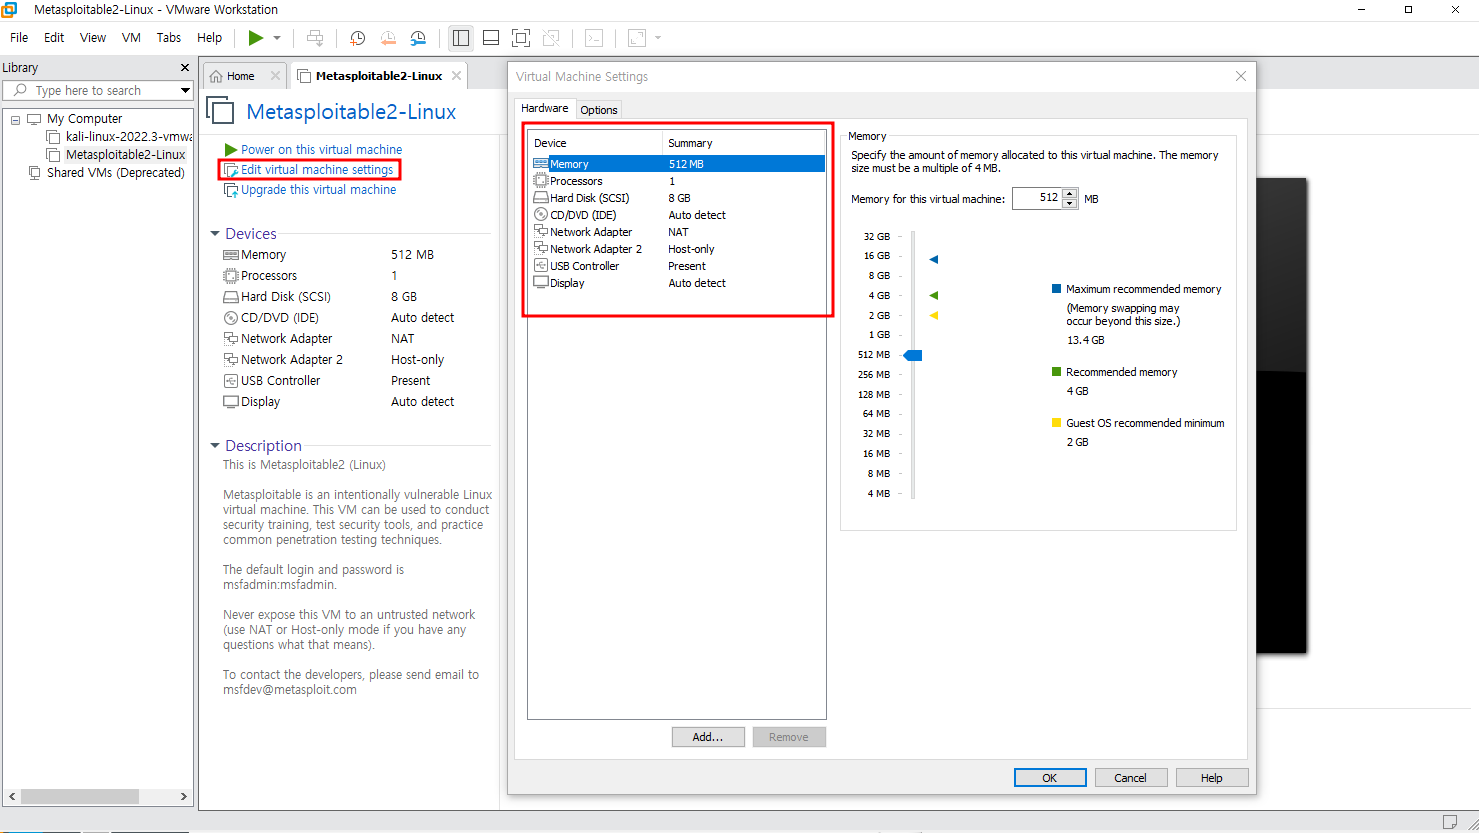1479x833 pixels.
Task: Click the Network Adapter 2 icon in summary page
Action: 231,360
